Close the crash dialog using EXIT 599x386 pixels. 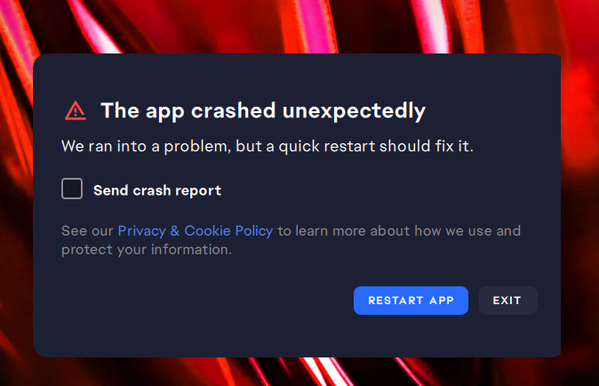(508, 300)
